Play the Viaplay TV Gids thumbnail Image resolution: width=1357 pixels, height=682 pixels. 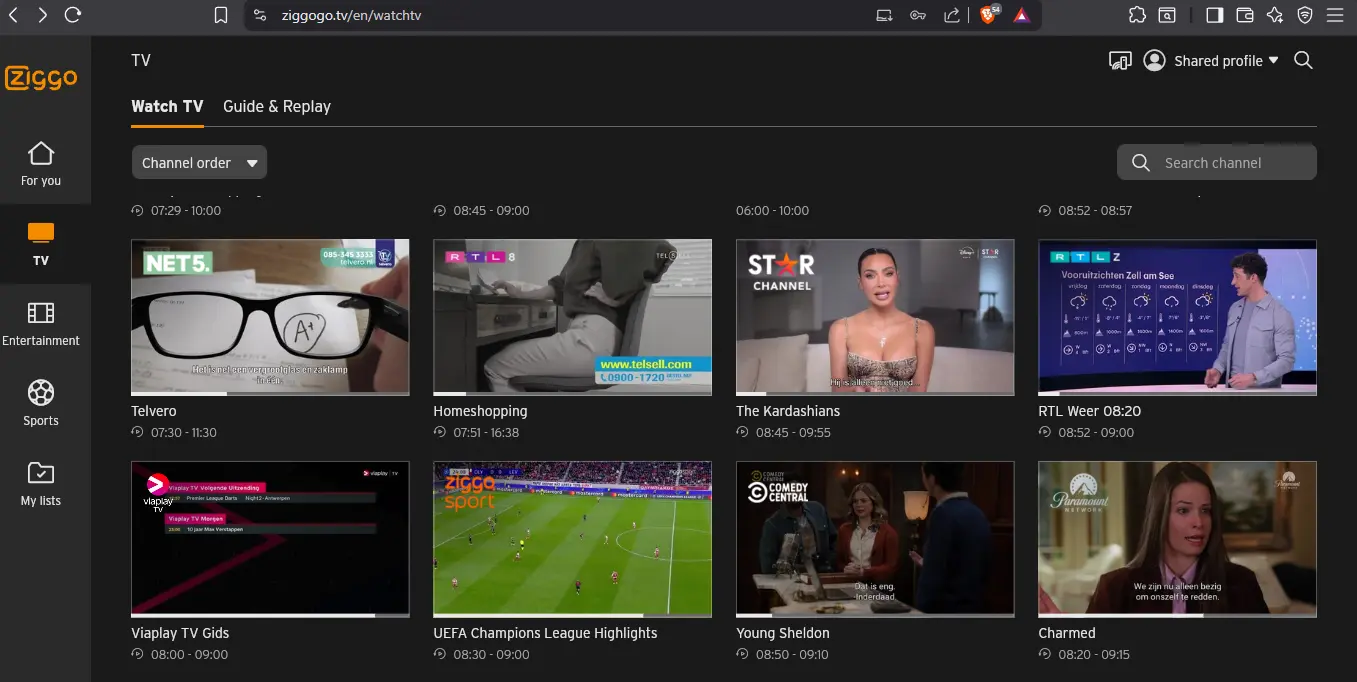[x=270, y=539]
